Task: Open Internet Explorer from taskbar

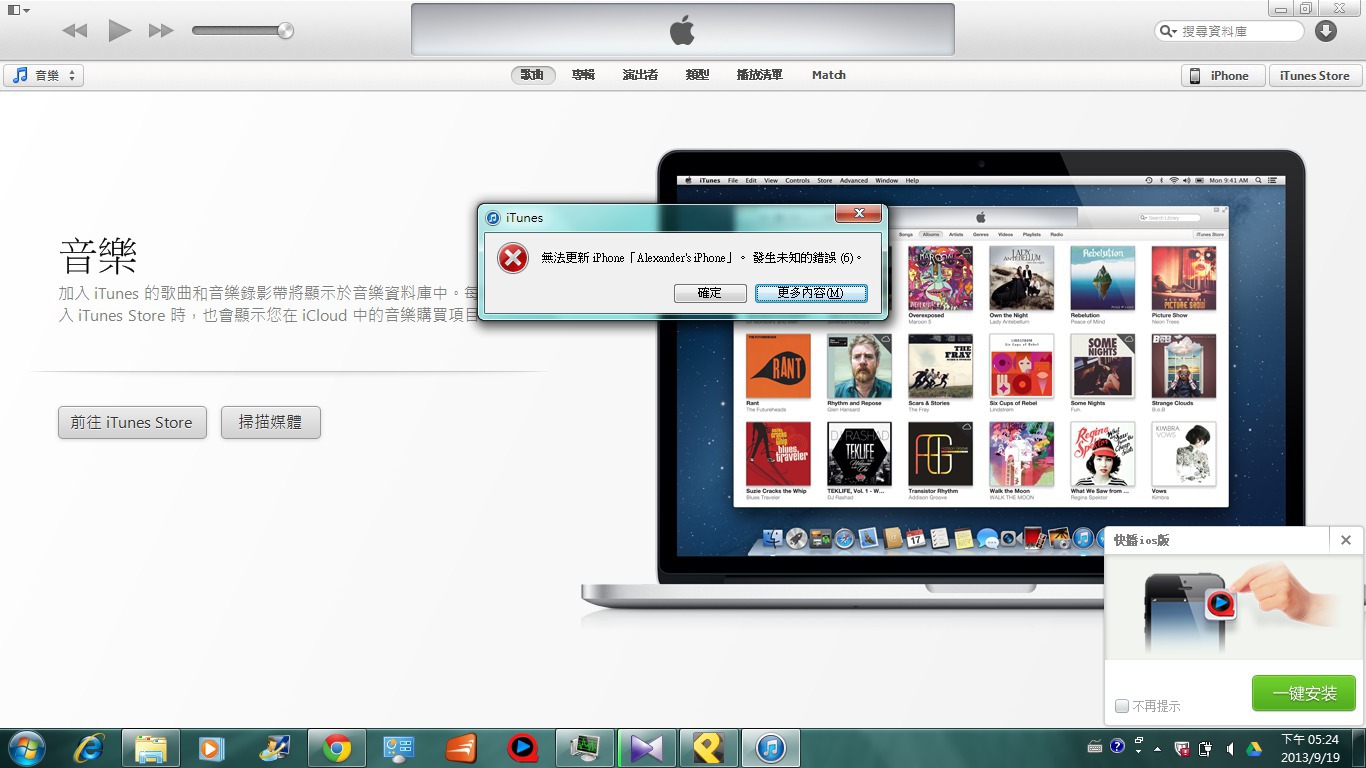Action: (89, 748)
